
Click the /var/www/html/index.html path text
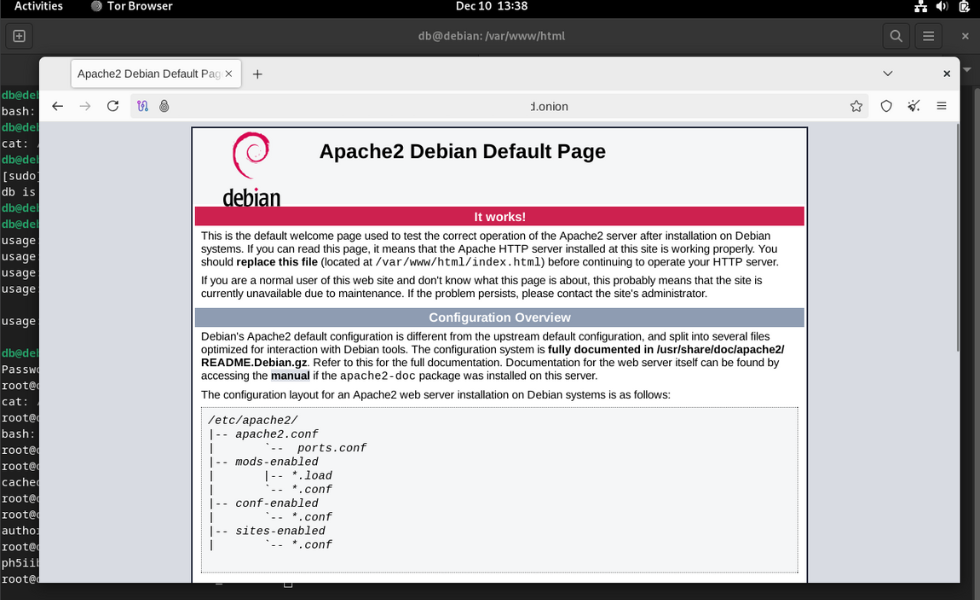point(458,262)
